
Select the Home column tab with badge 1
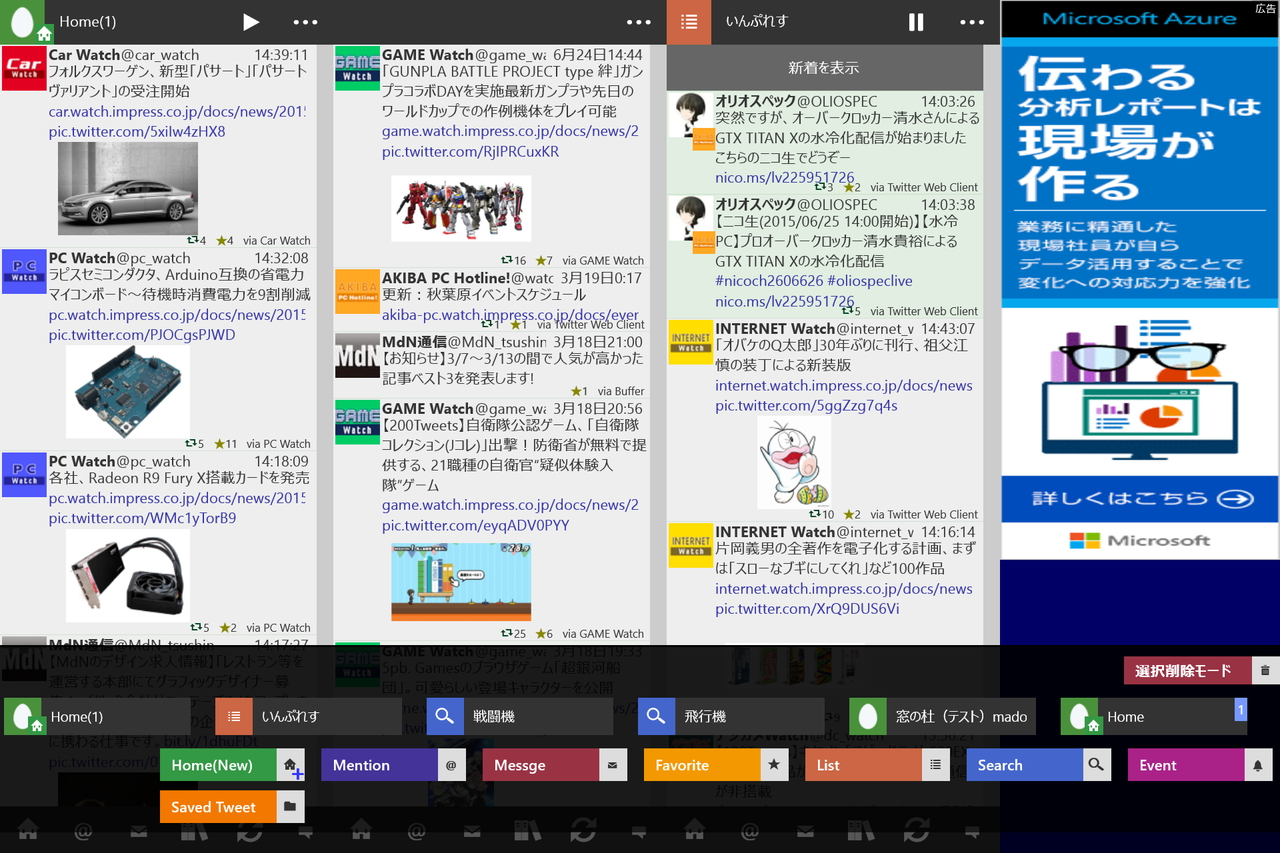1154,716
